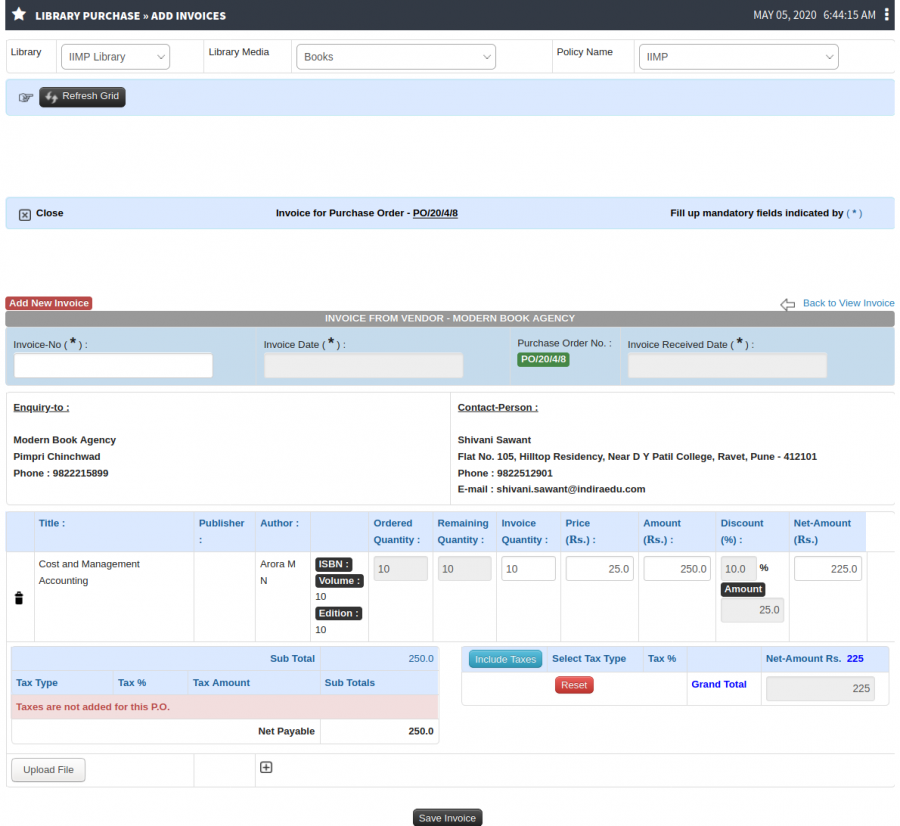
Task: Click the Title column header
Action: click(52, 523)
